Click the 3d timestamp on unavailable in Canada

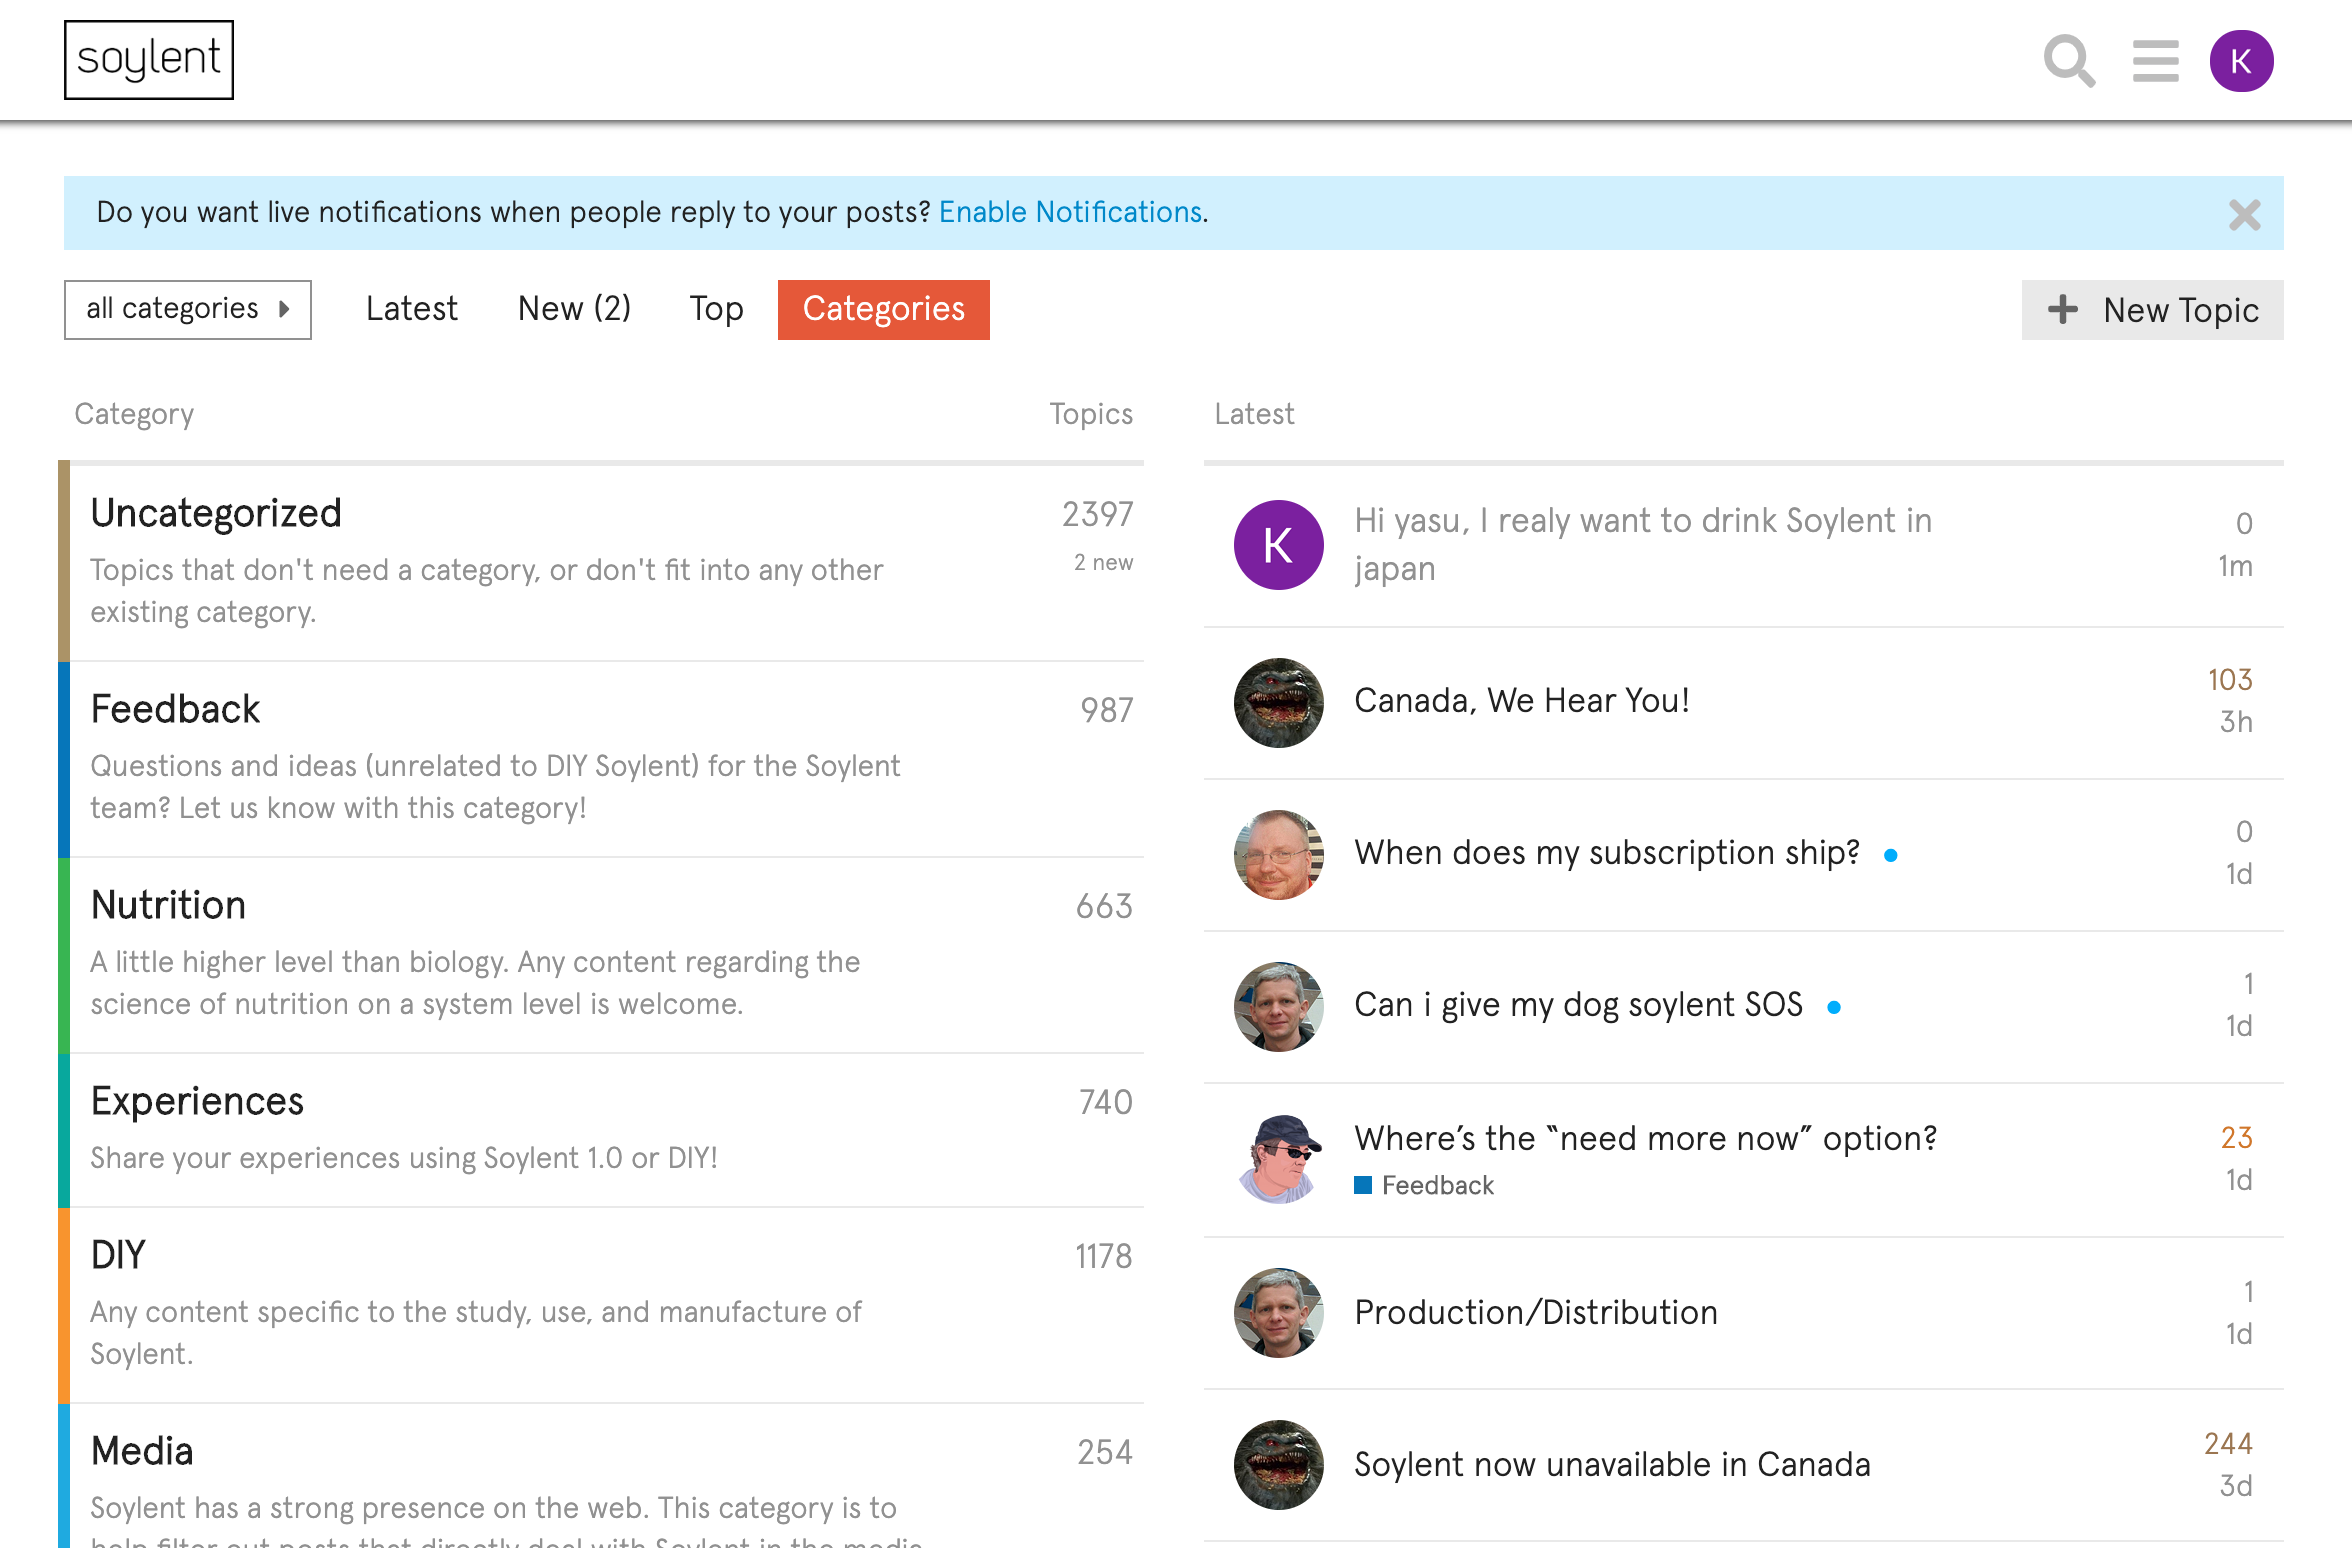[2236, 1486]
